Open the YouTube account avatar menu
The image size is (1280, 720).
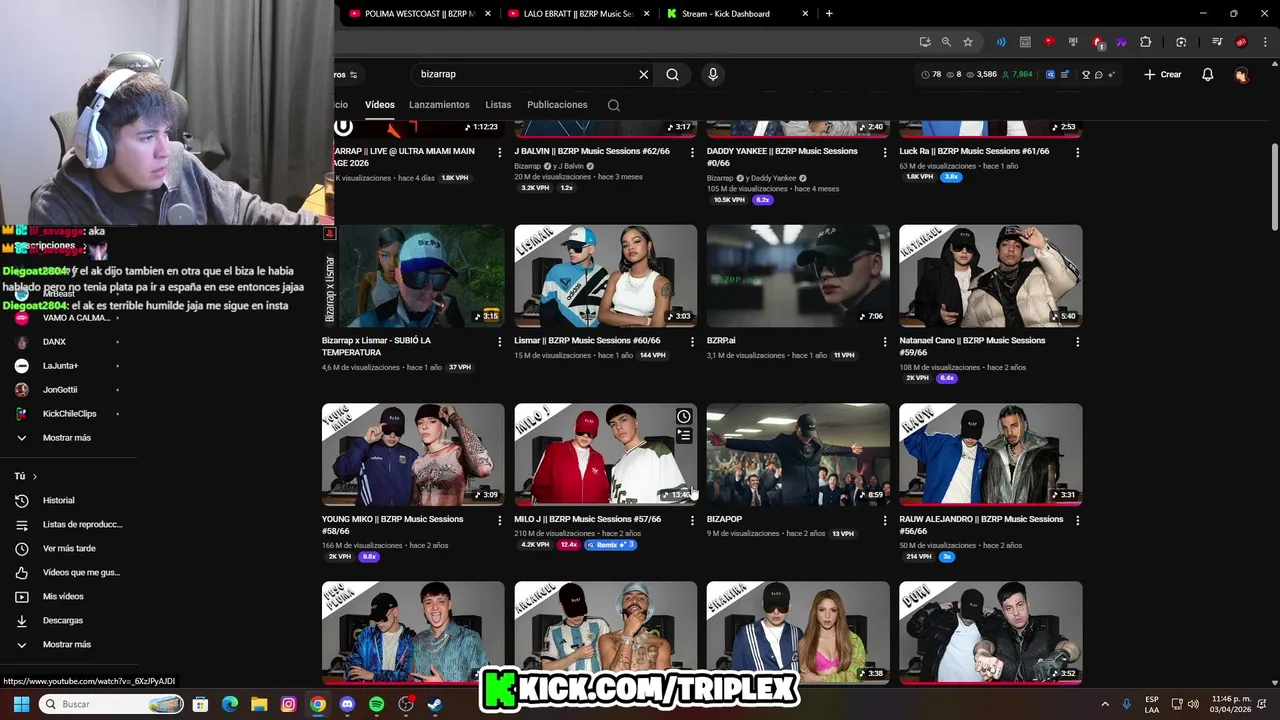(1242, 74)
